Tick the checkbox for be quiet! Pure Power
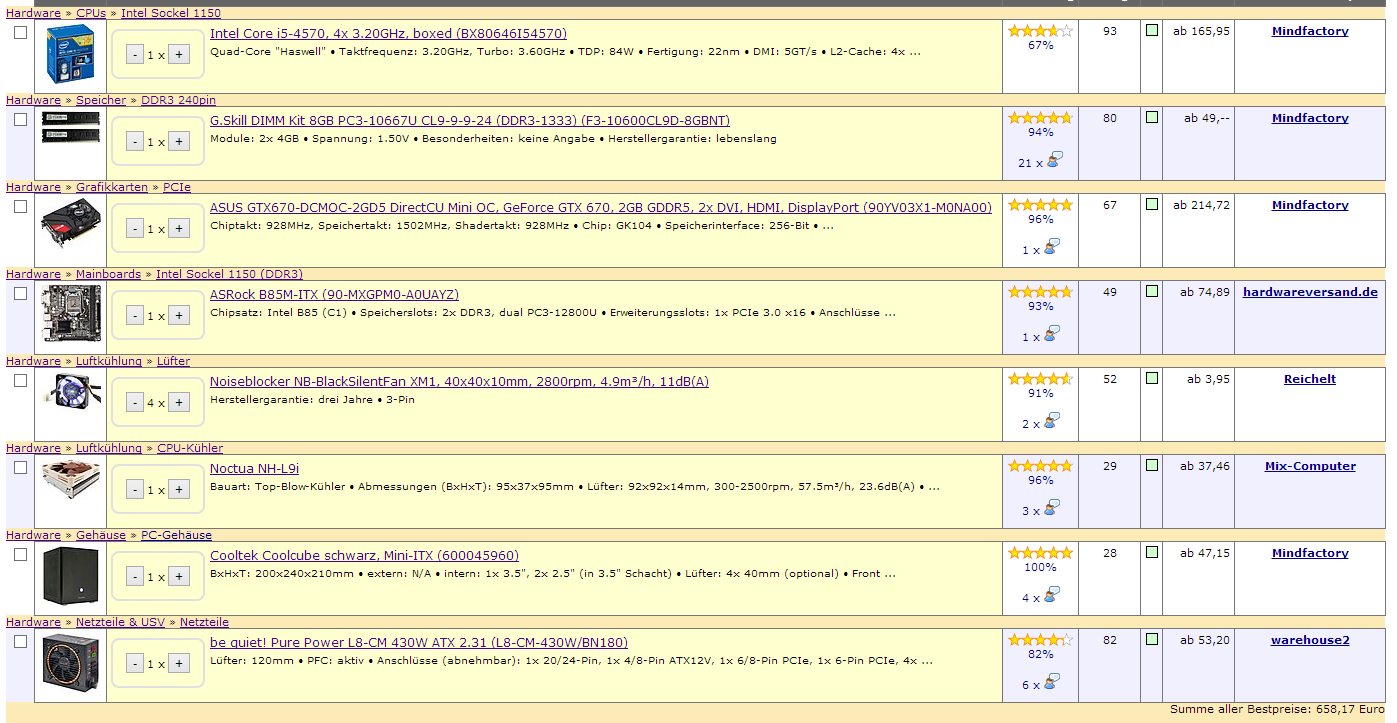Image resolution: width=1397 pixels, height=723 pixels. (x=20, y=641)
